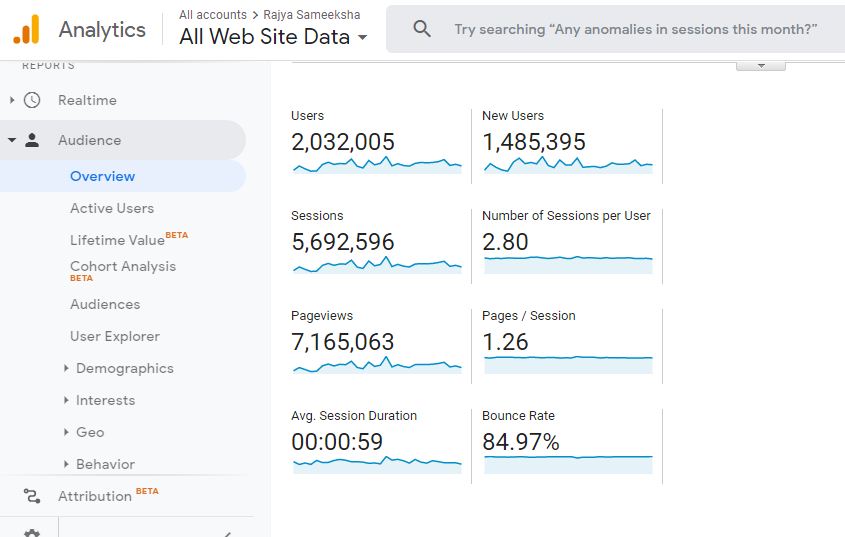This screenshot has height=537, width=845.
Task: Click the All accounts breadcrumb link
Action: click(213, 15)
